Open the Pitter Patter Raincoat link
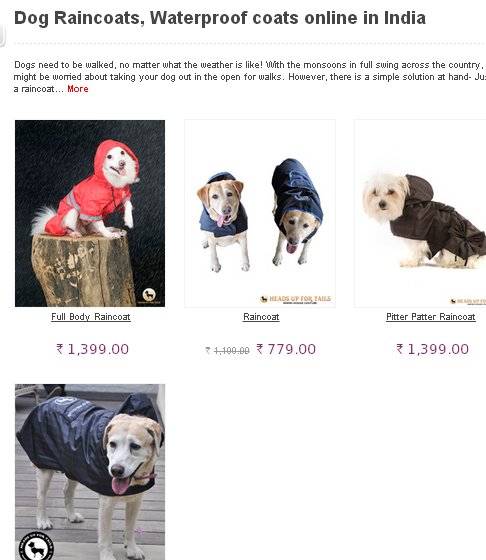The width and height of the screenshot is (486, 560). (x=431, y=317)
